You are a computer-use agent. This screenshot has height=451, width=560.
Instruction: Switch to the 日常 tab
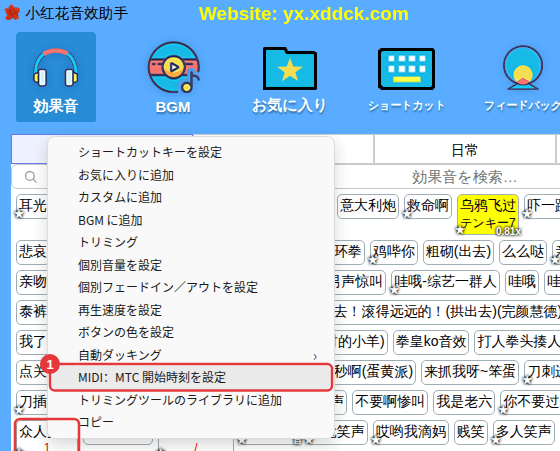[464, 150]
